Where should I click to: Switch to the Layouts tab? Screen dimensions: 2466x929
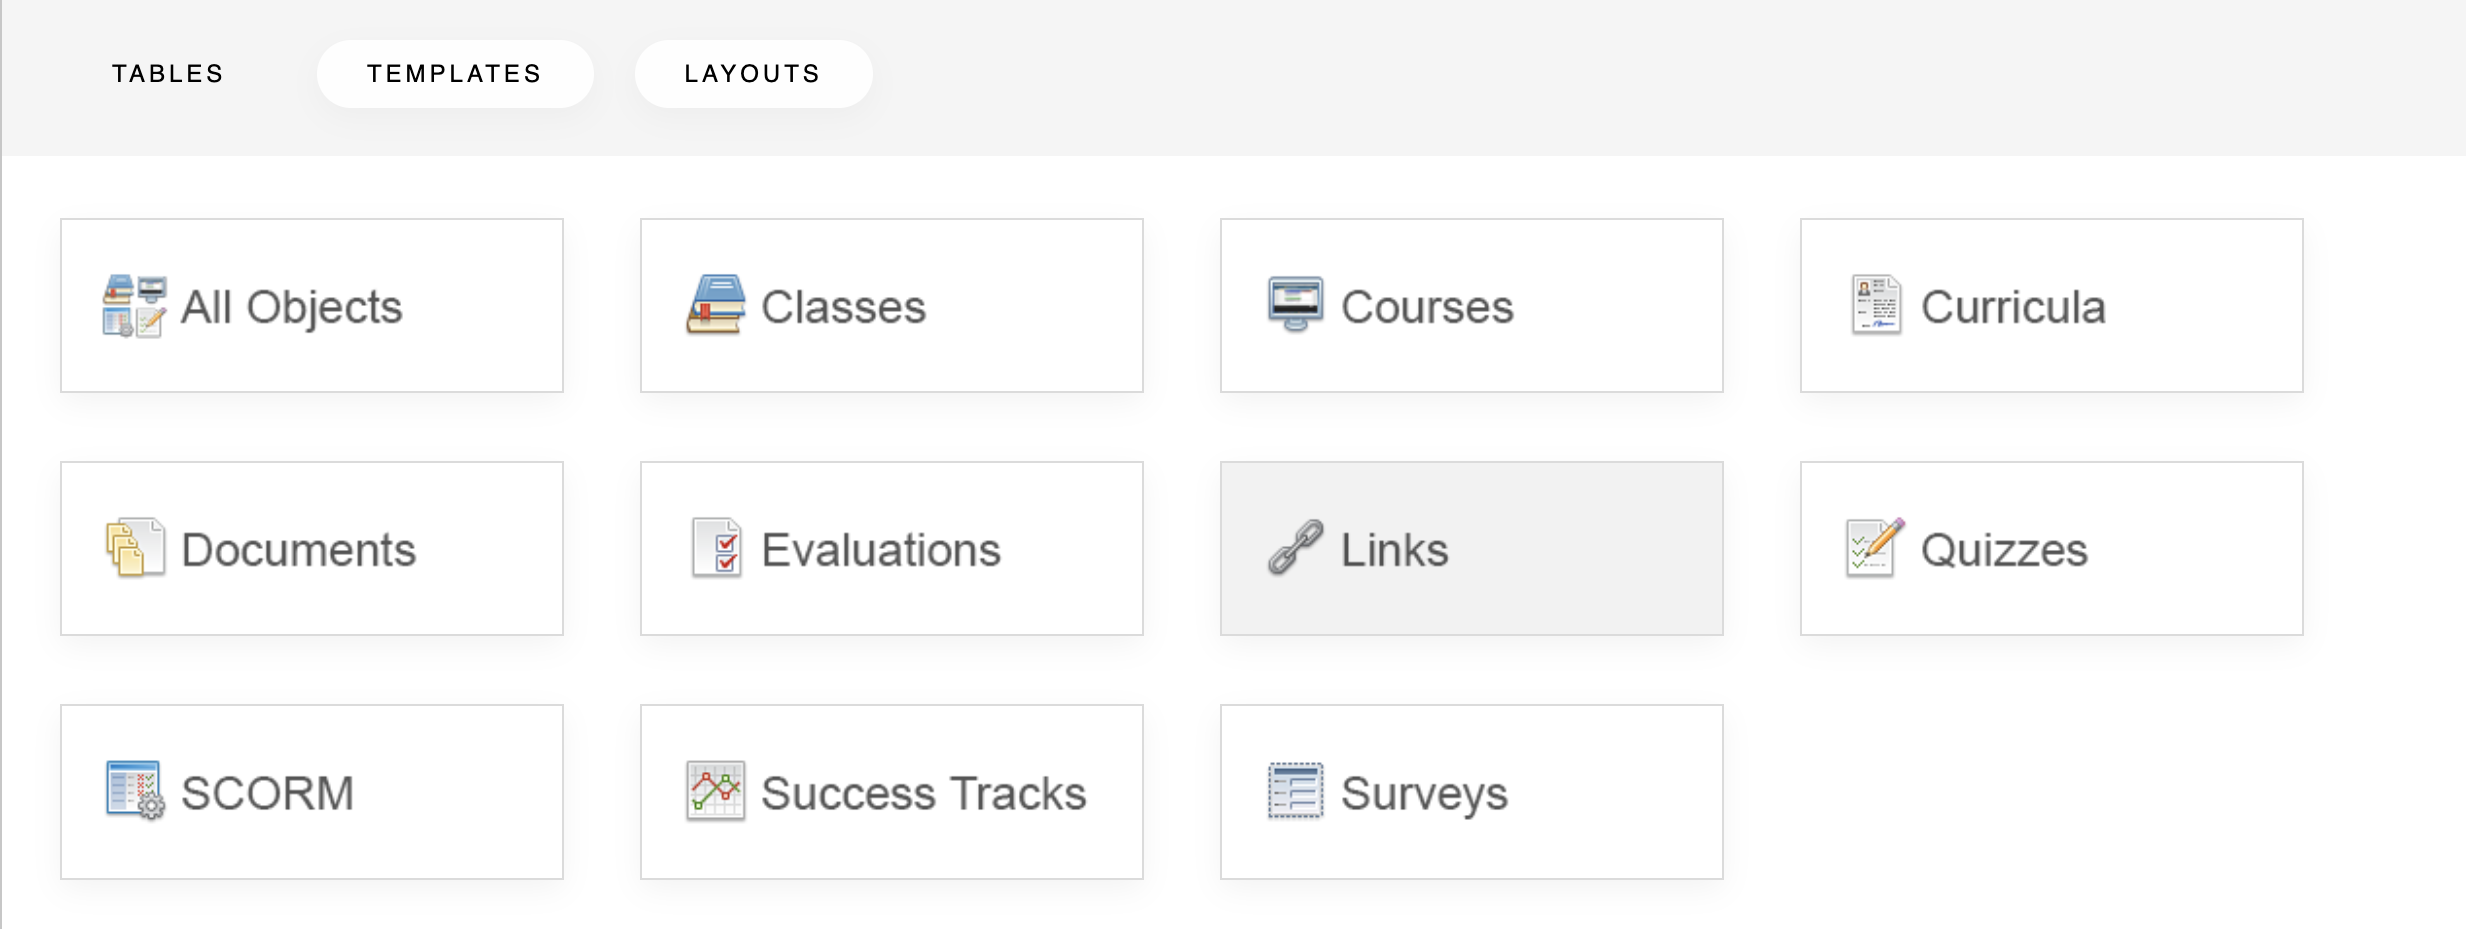[753, 74]
